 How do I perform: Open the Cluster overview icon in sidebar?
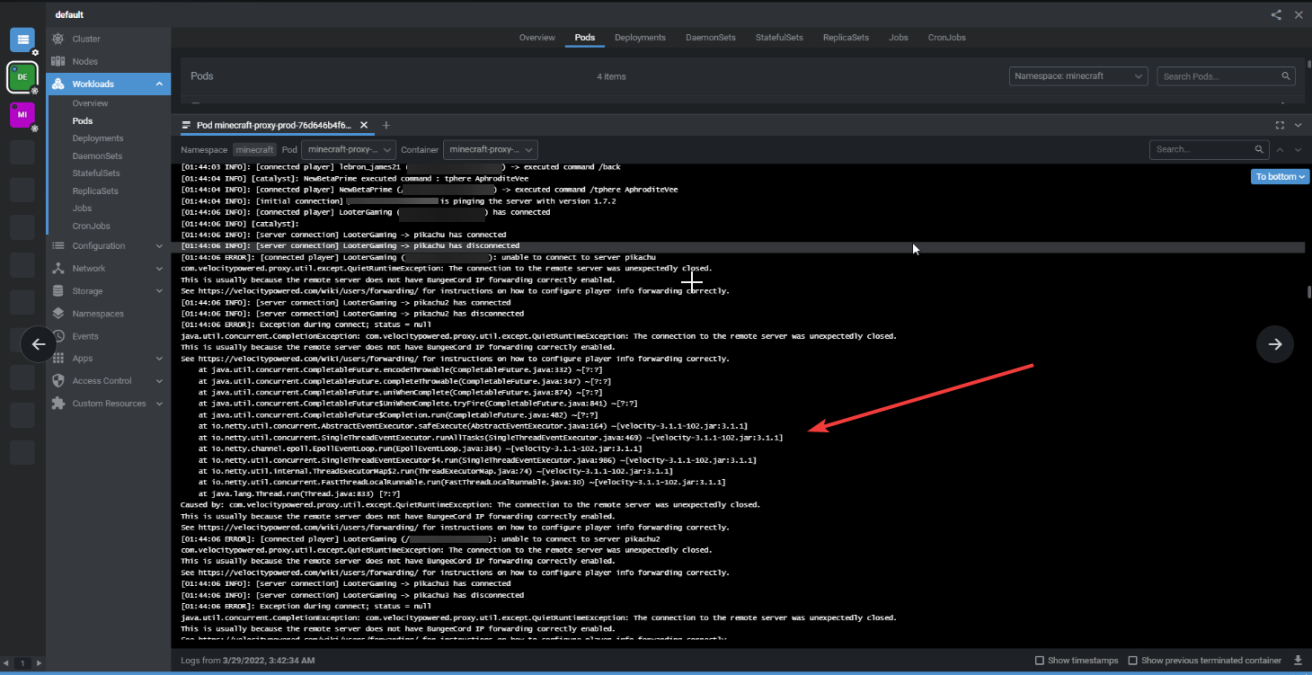click(59, 38)
